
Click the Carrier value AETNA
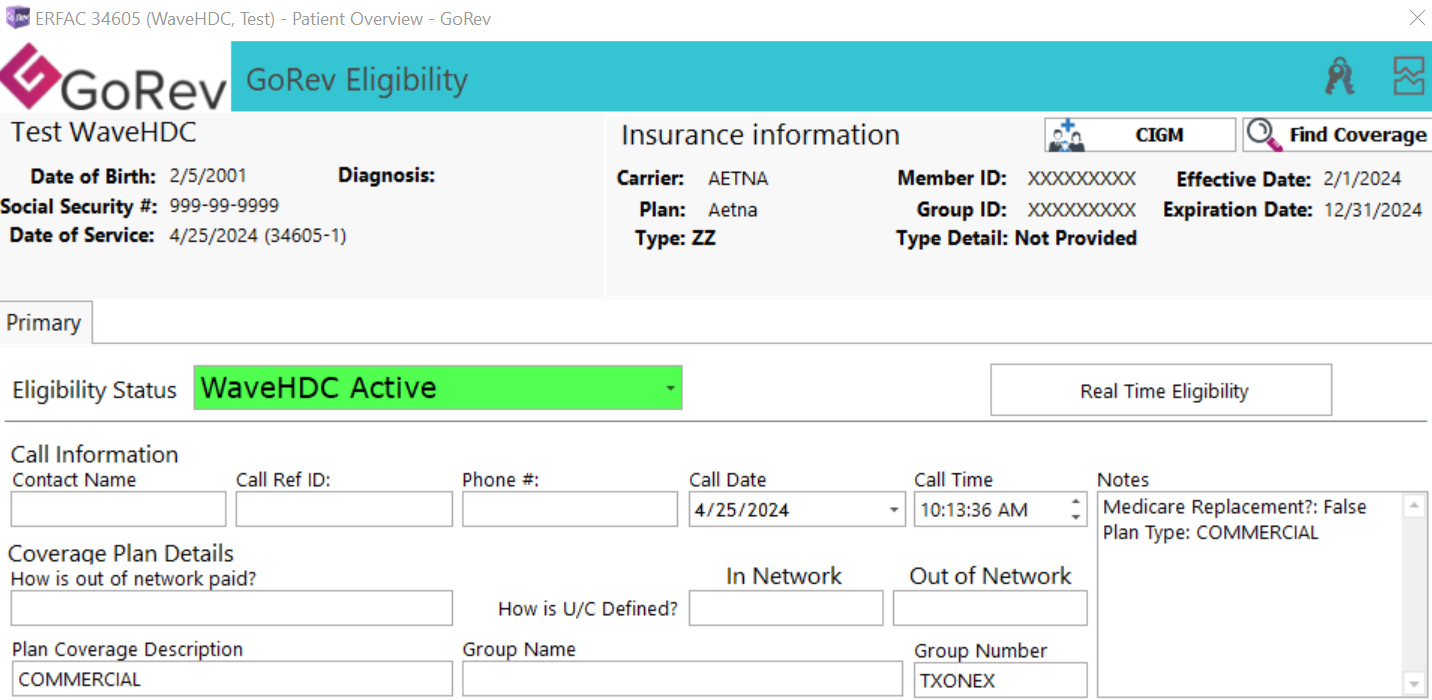tap(738, 180)
